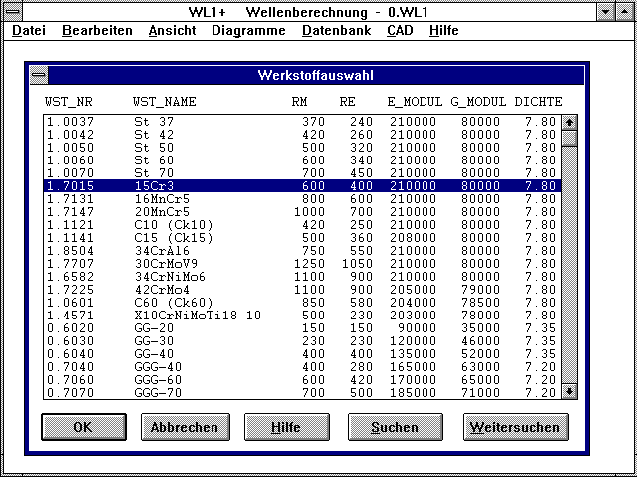
Task: Open the Datei menu
Action: 29,31
